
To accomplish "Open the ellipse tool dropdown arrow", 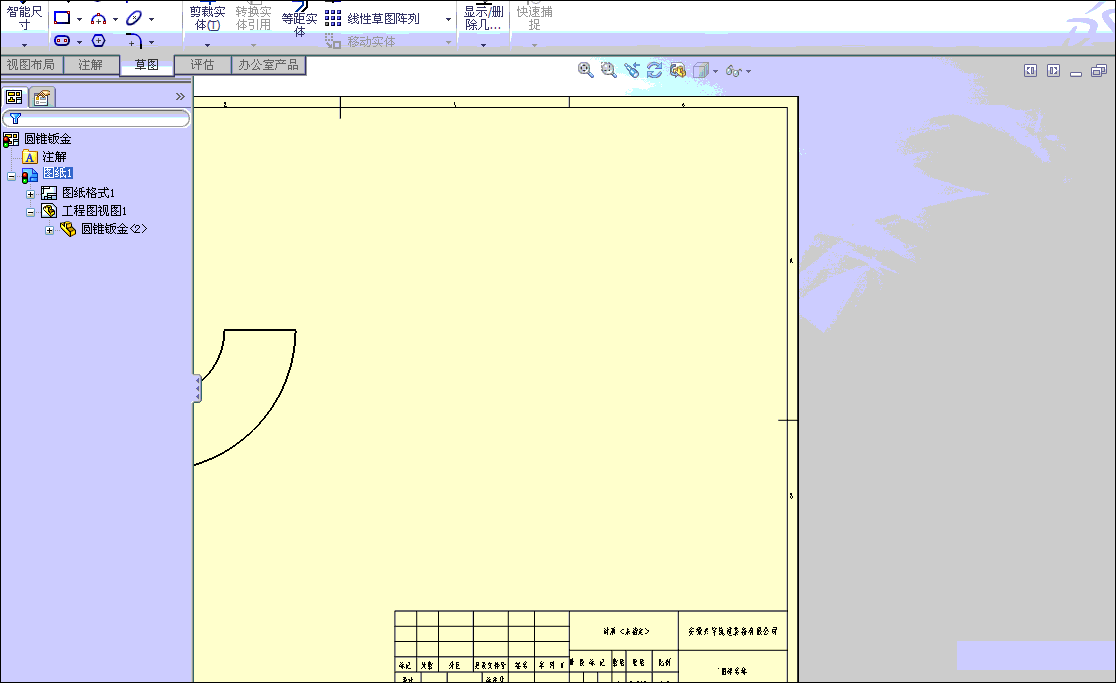I will (x=151, y=19).
